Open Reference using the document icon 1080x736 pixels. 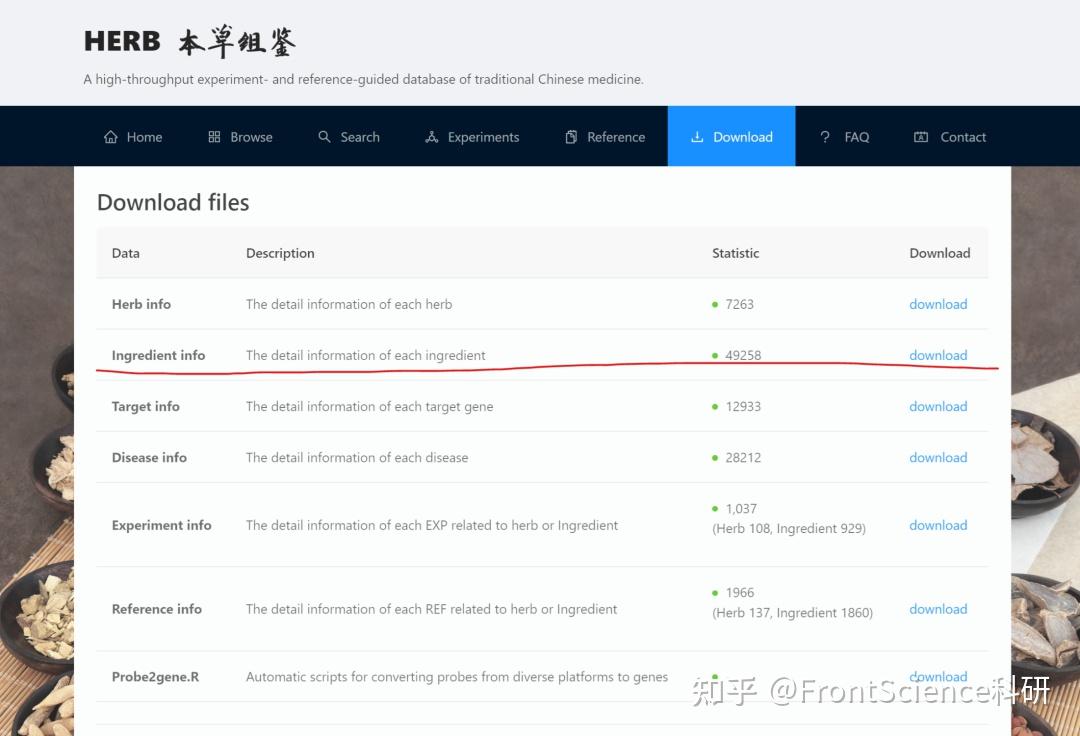click(x=573, y=136)
